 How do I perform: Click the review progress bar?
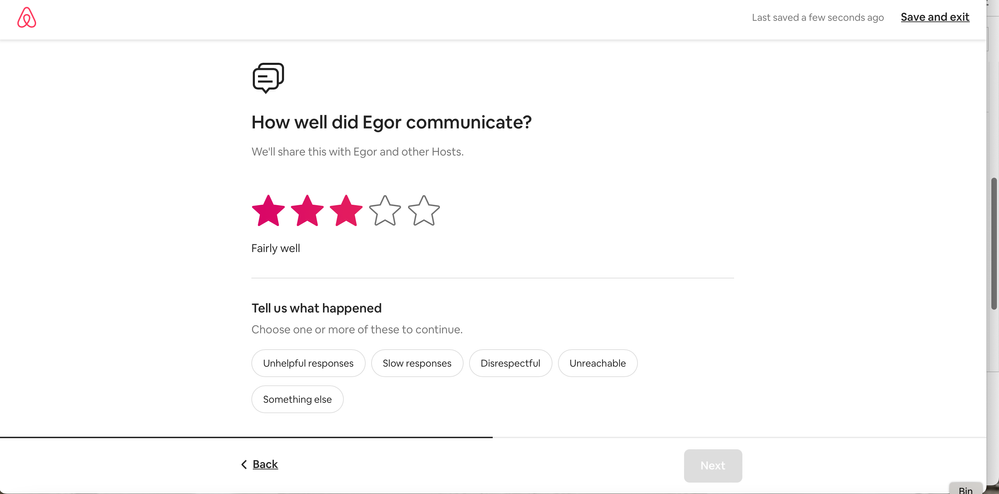pos(246,437)
